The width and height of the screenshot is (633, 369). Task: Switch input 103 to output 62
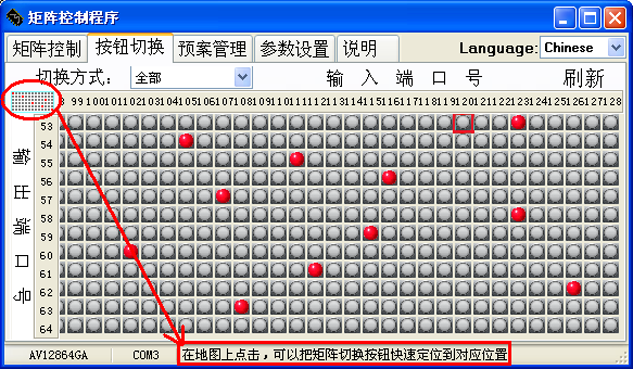[149, 289]
